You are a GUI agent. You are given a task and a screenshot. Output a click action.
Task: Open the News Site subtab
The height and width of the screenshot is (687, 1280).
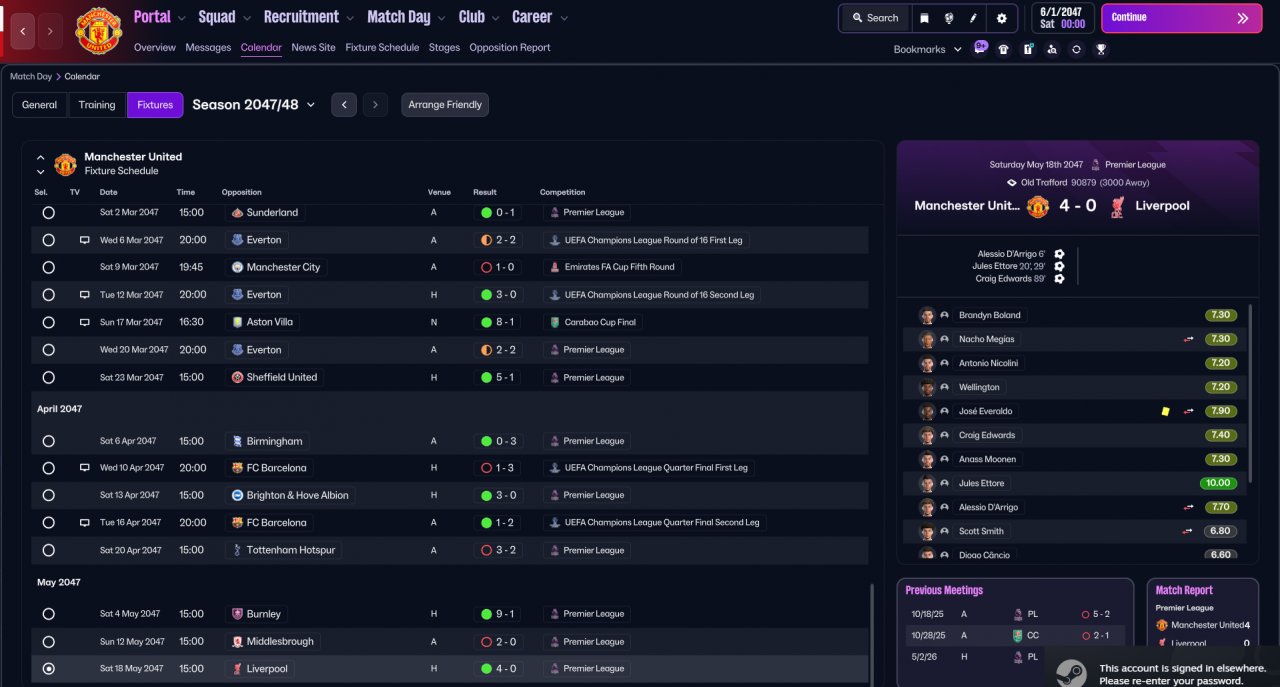(314, 47)
